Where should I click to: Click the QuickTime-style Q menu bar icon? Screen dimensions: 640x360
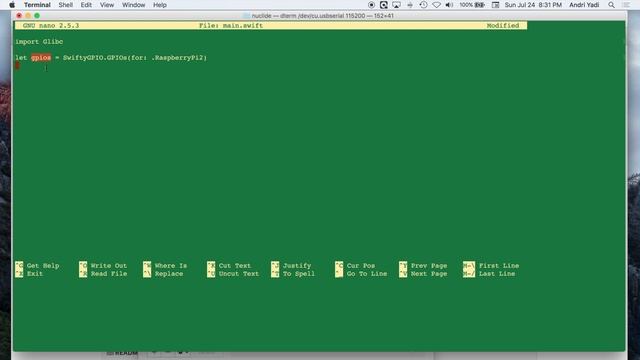(384, 5)
